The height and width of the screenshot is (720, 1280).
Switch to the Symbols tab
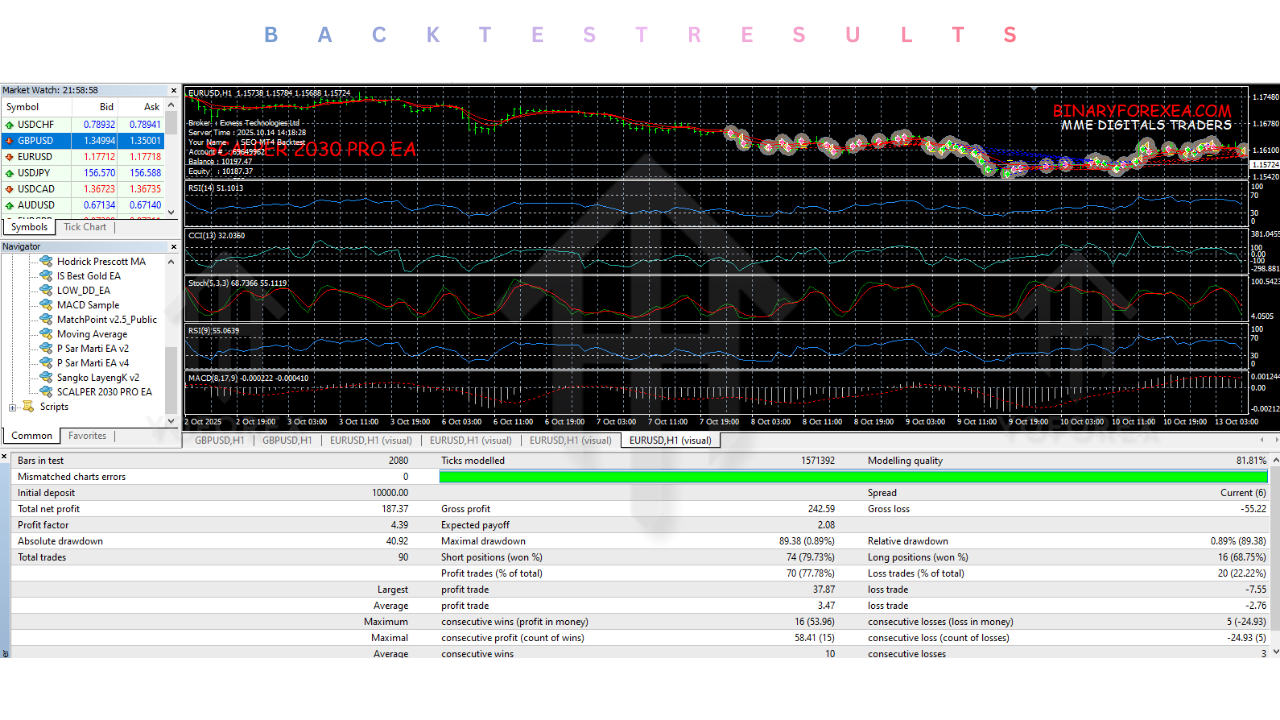(28, 226)
